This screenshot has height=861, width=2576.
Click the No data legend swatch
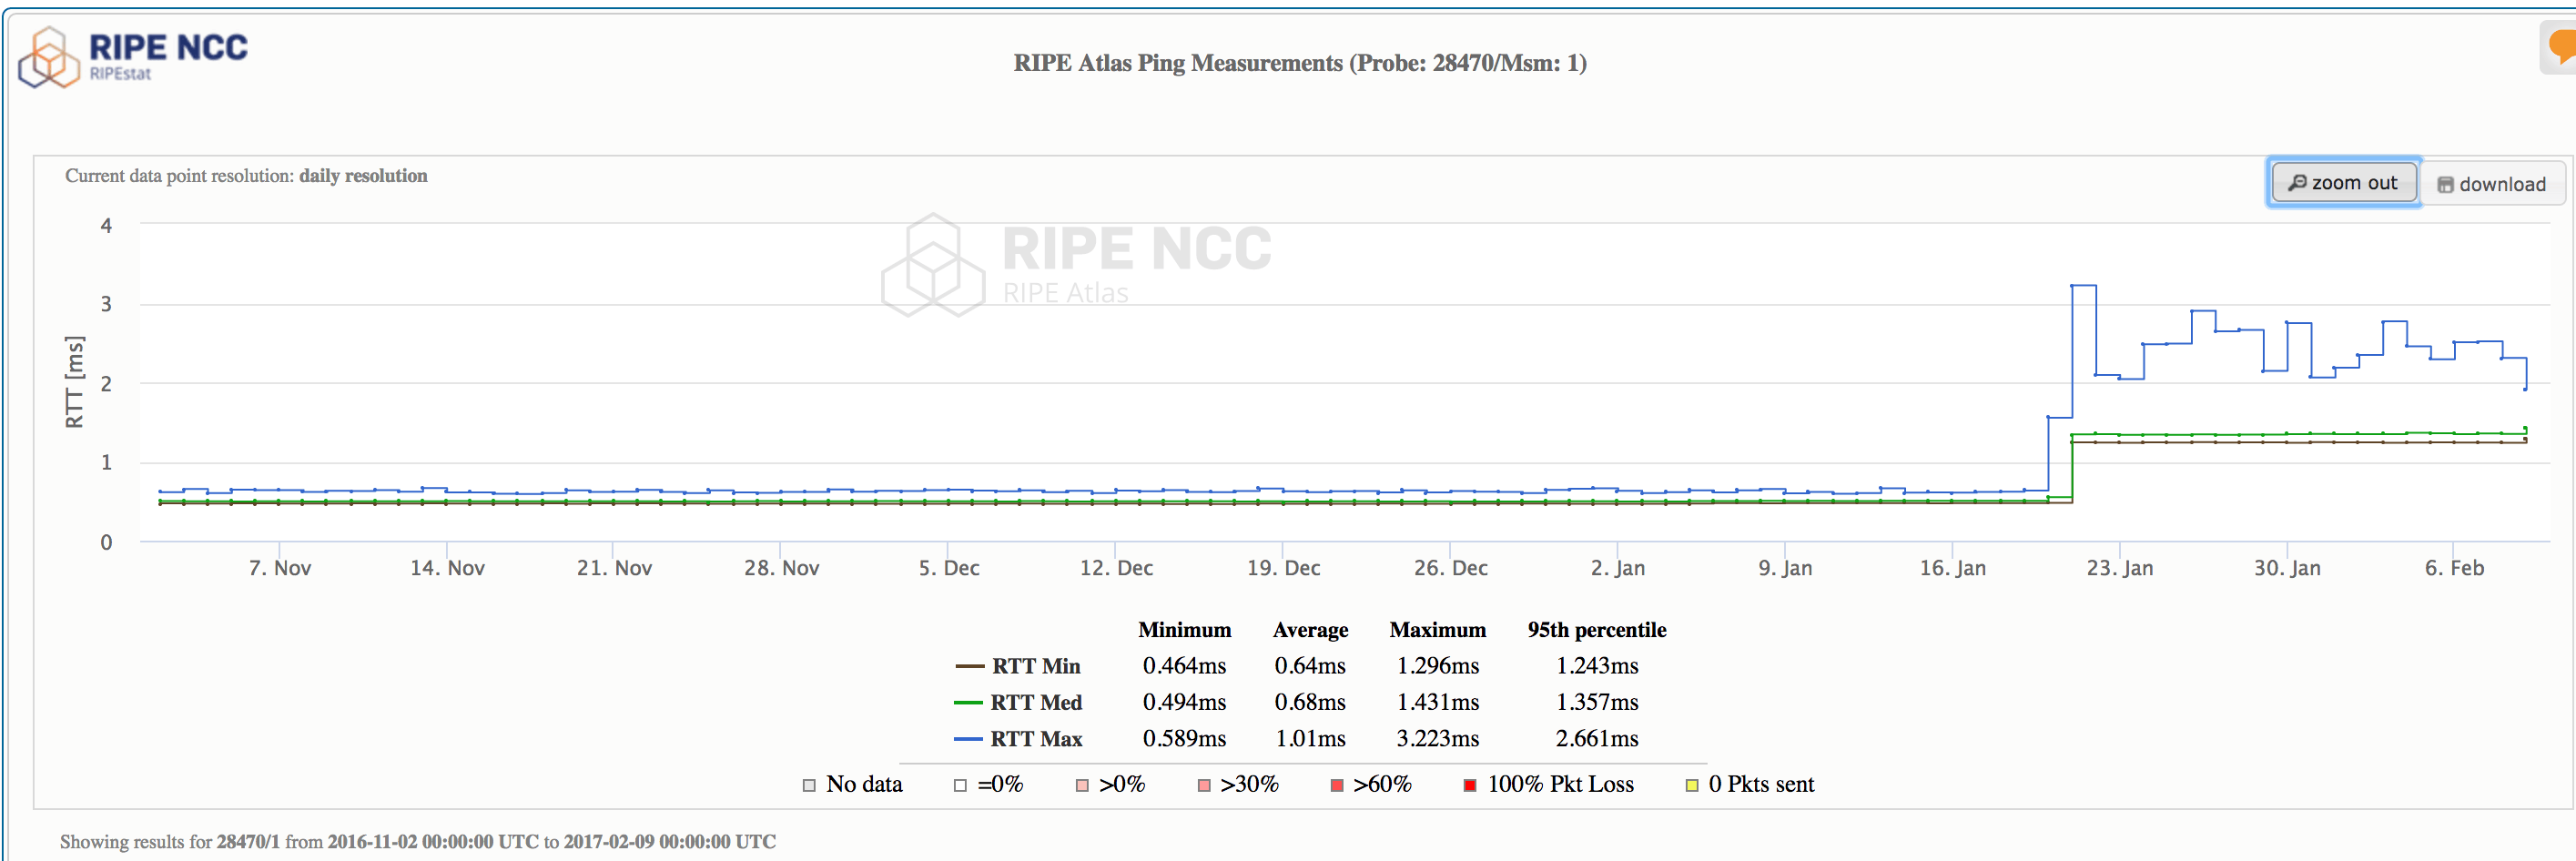[809, 785]
